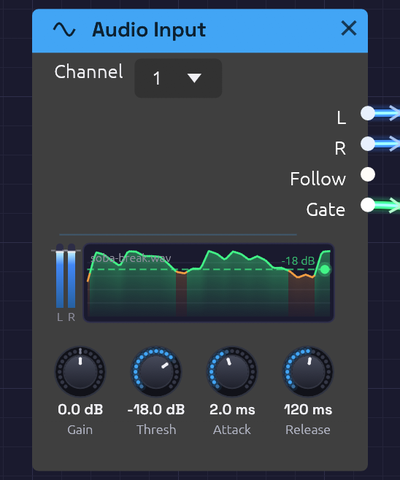
Task: Click the -18 dB label in waveform
Action: (x=298, y=261)
